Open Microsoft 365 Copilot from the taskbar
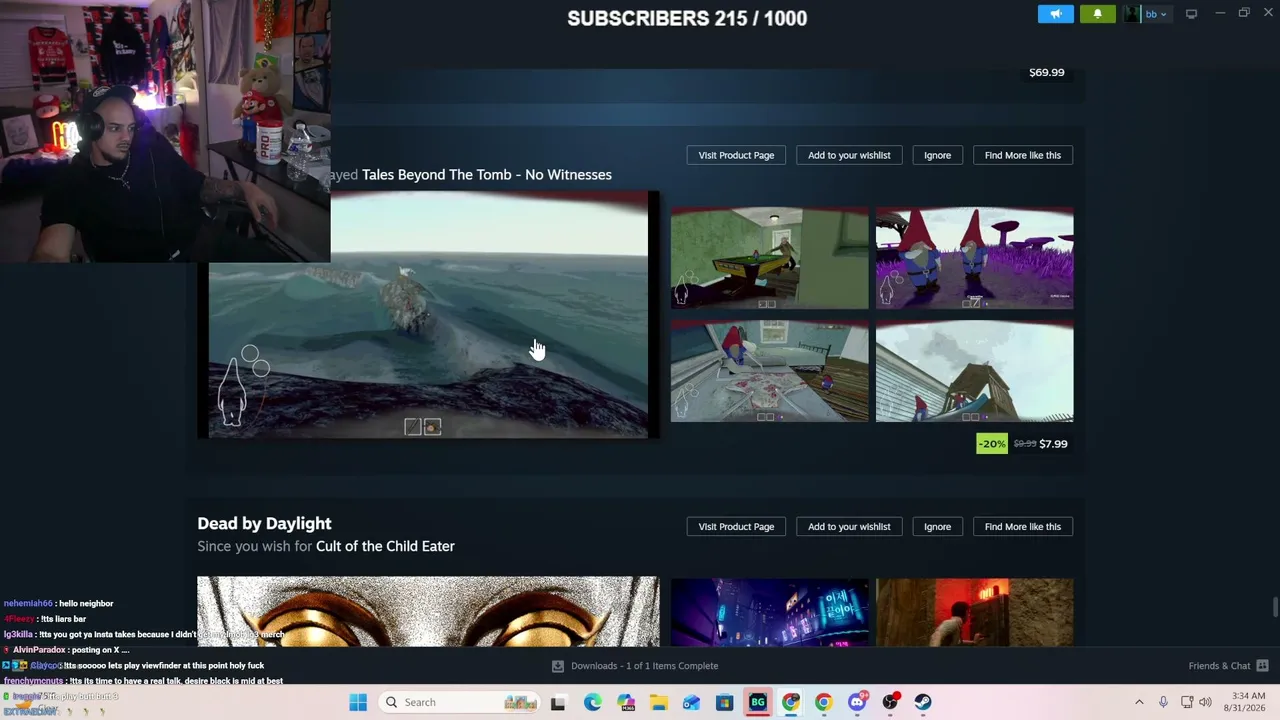This screenshot has height=720, width=1280. click(x=626, y=702)
